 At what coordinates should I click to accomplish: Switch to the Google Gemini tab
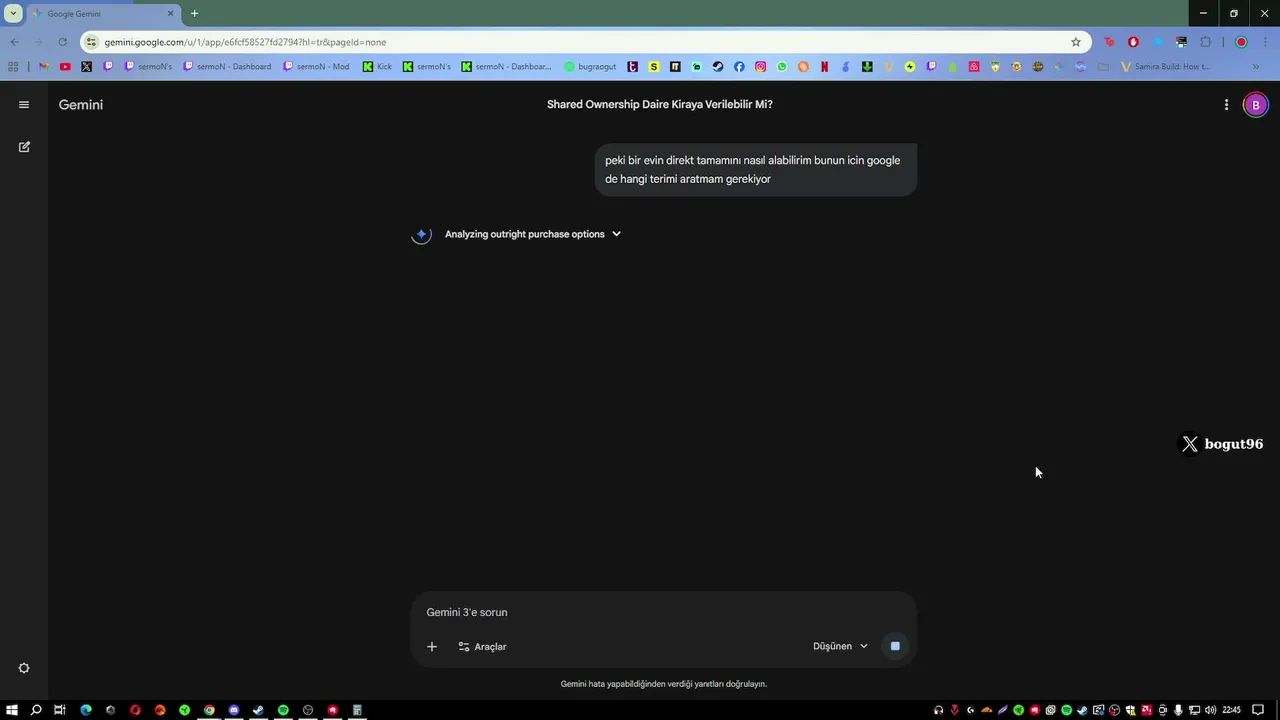103,14
